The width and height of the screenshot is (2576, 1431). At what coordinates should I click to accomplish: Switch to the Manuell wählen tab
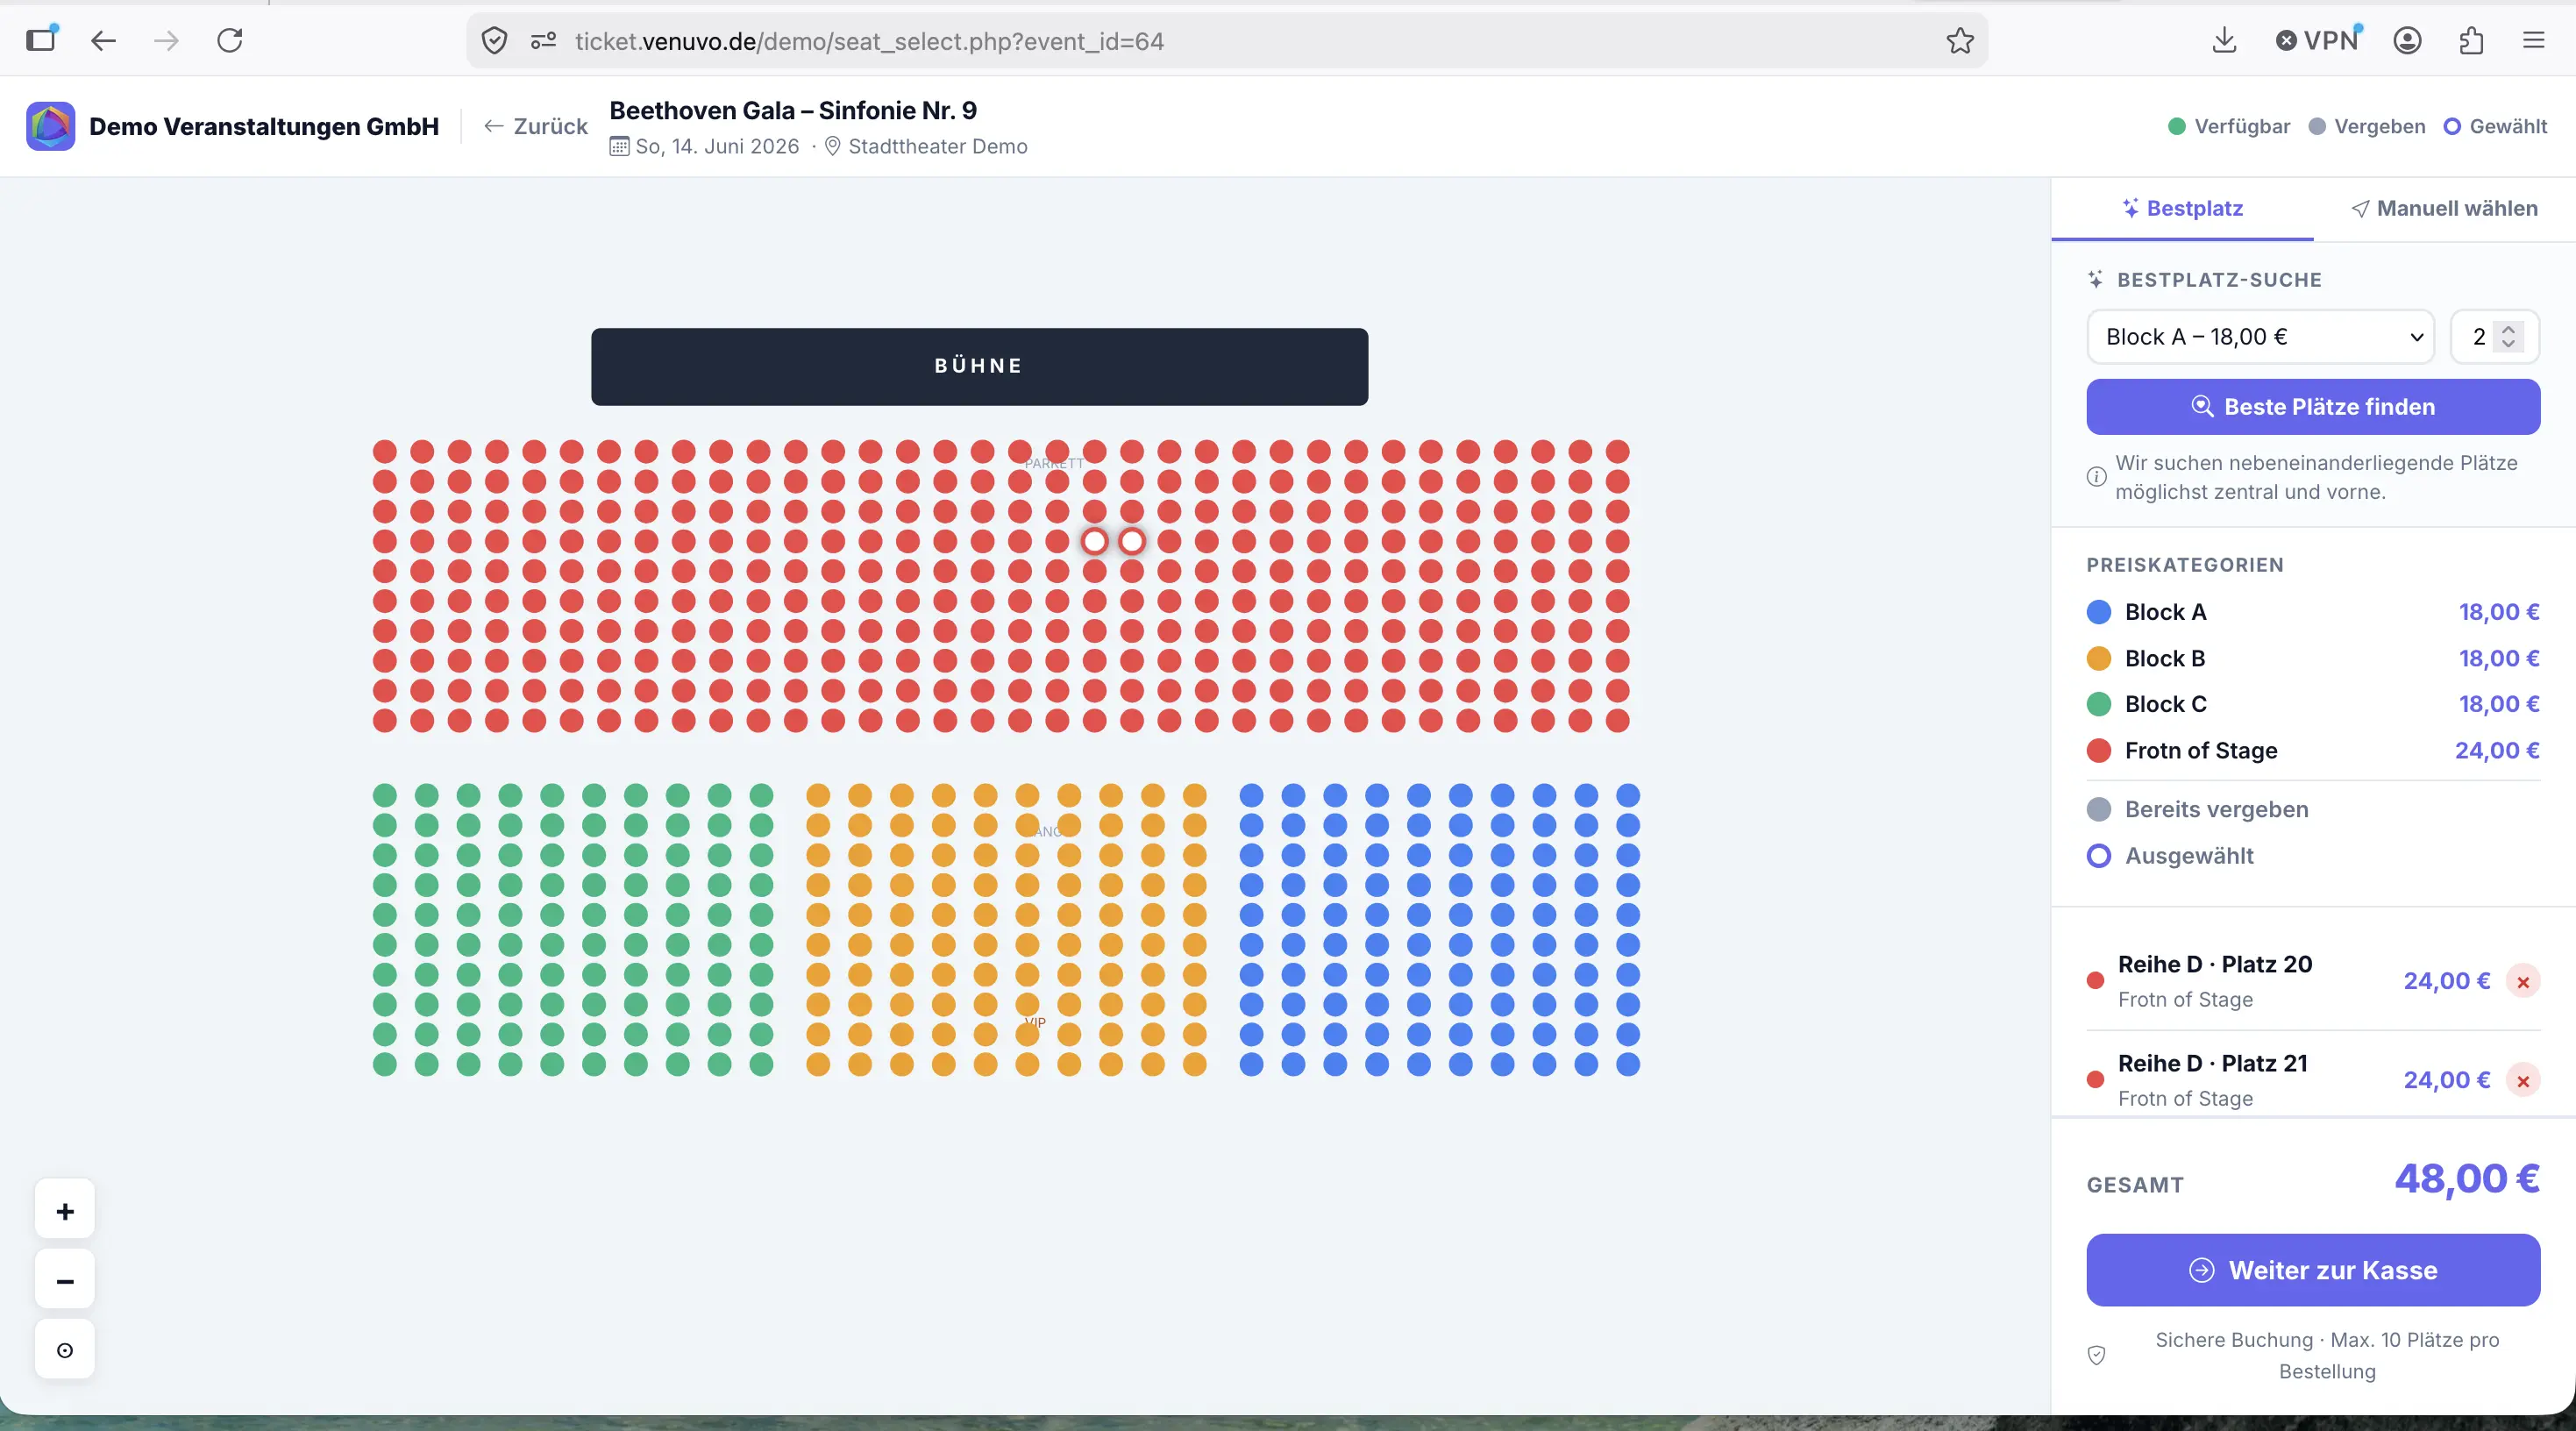pyautogui.click(x=2444, y=209)
